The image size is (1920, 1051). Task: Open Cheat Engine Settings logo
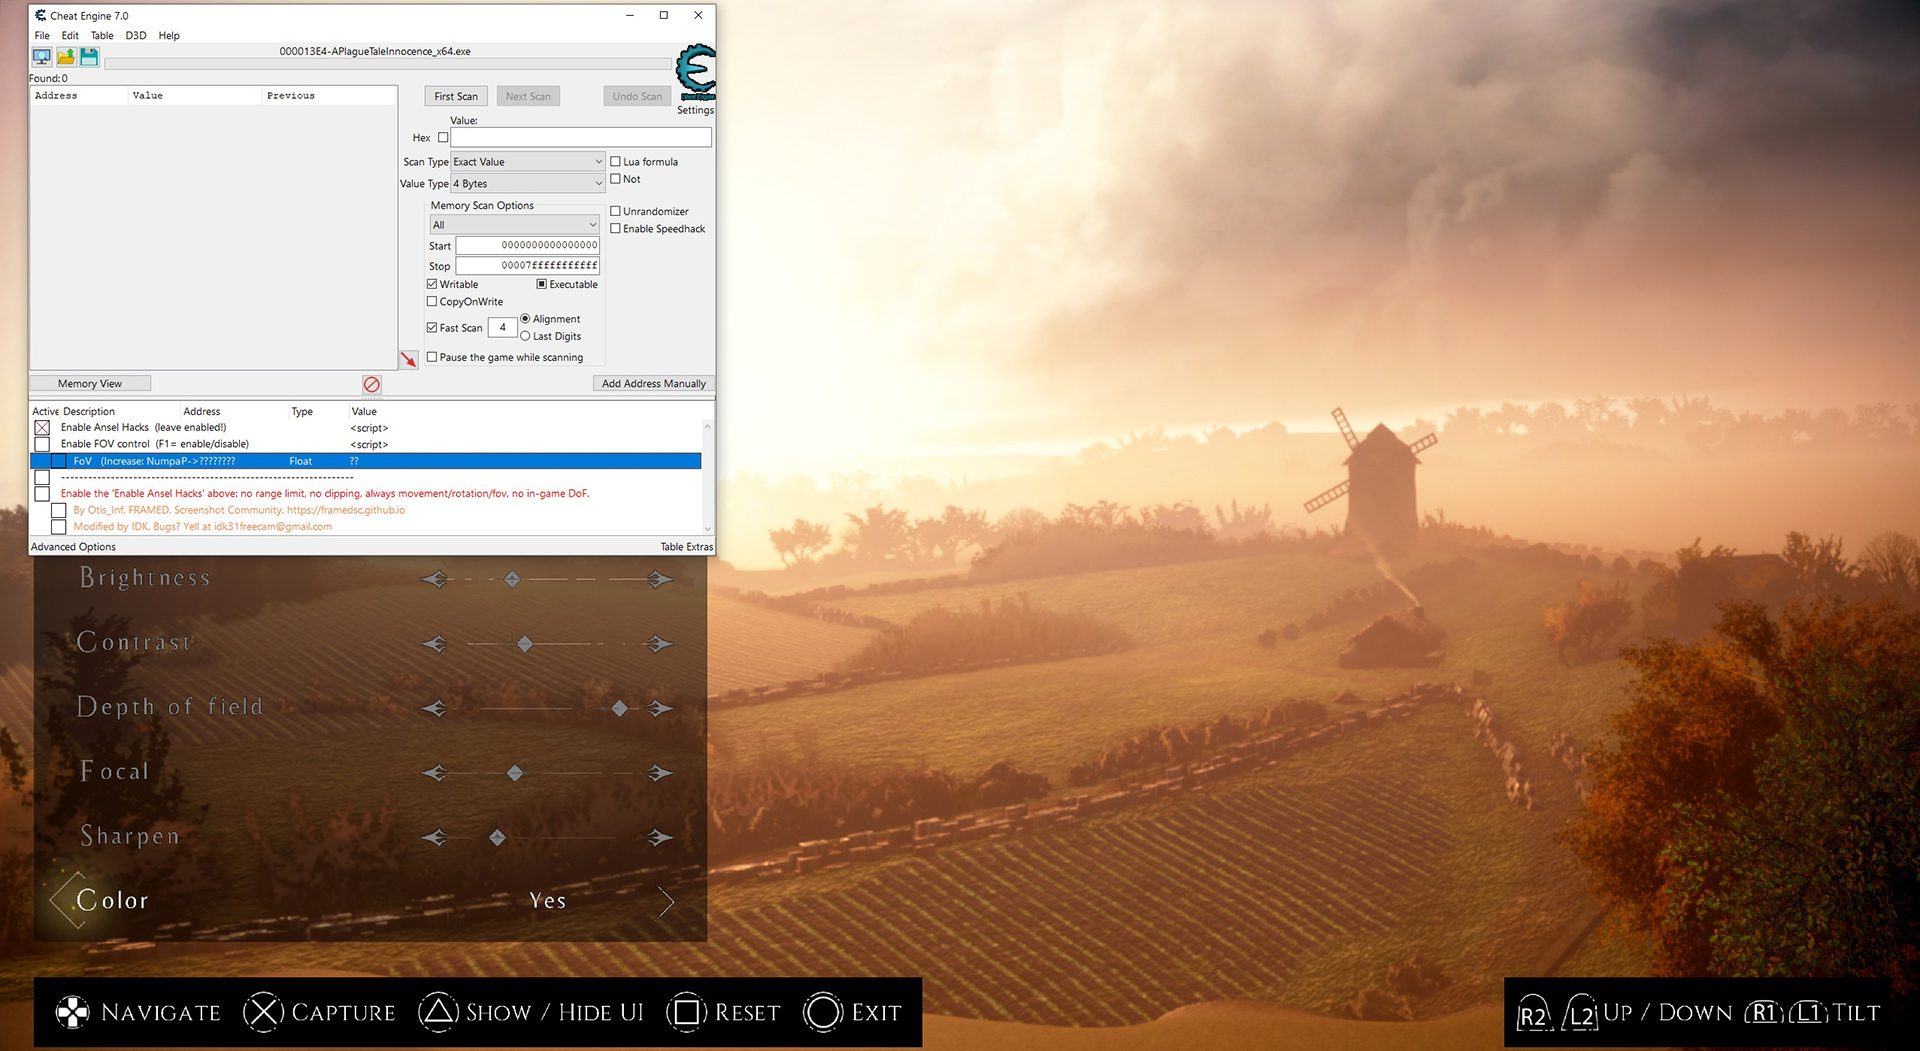(x=695, y=72)
